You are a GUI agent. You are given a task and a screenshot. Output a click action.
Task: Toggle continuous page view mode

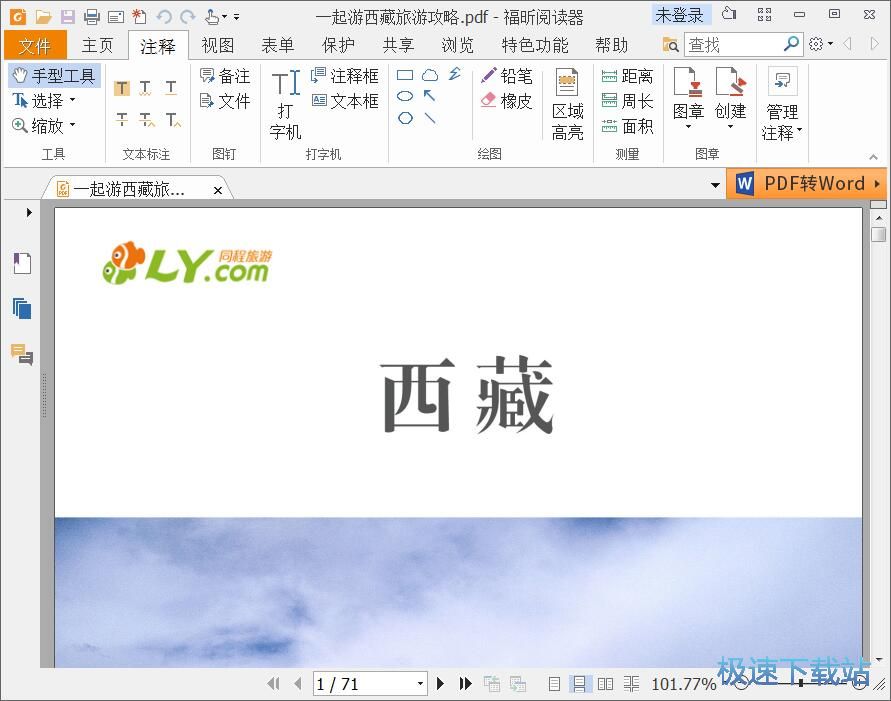tap(581, 684)
